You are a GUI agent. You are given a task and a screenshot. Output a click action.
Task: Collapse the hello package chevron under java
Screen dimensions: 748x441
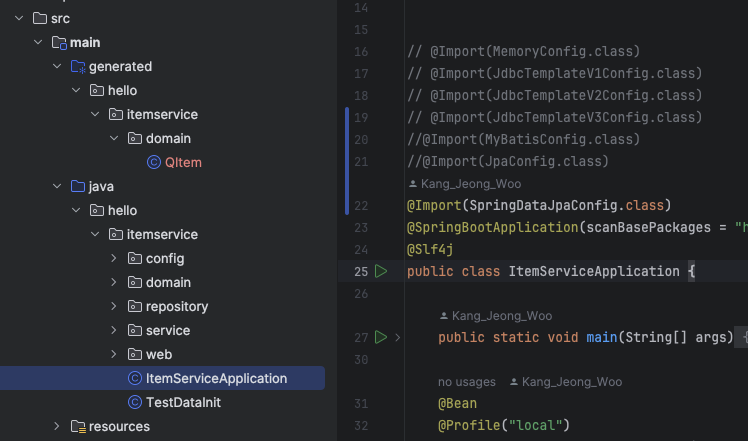pyautogui.click(x=76, y=210)
